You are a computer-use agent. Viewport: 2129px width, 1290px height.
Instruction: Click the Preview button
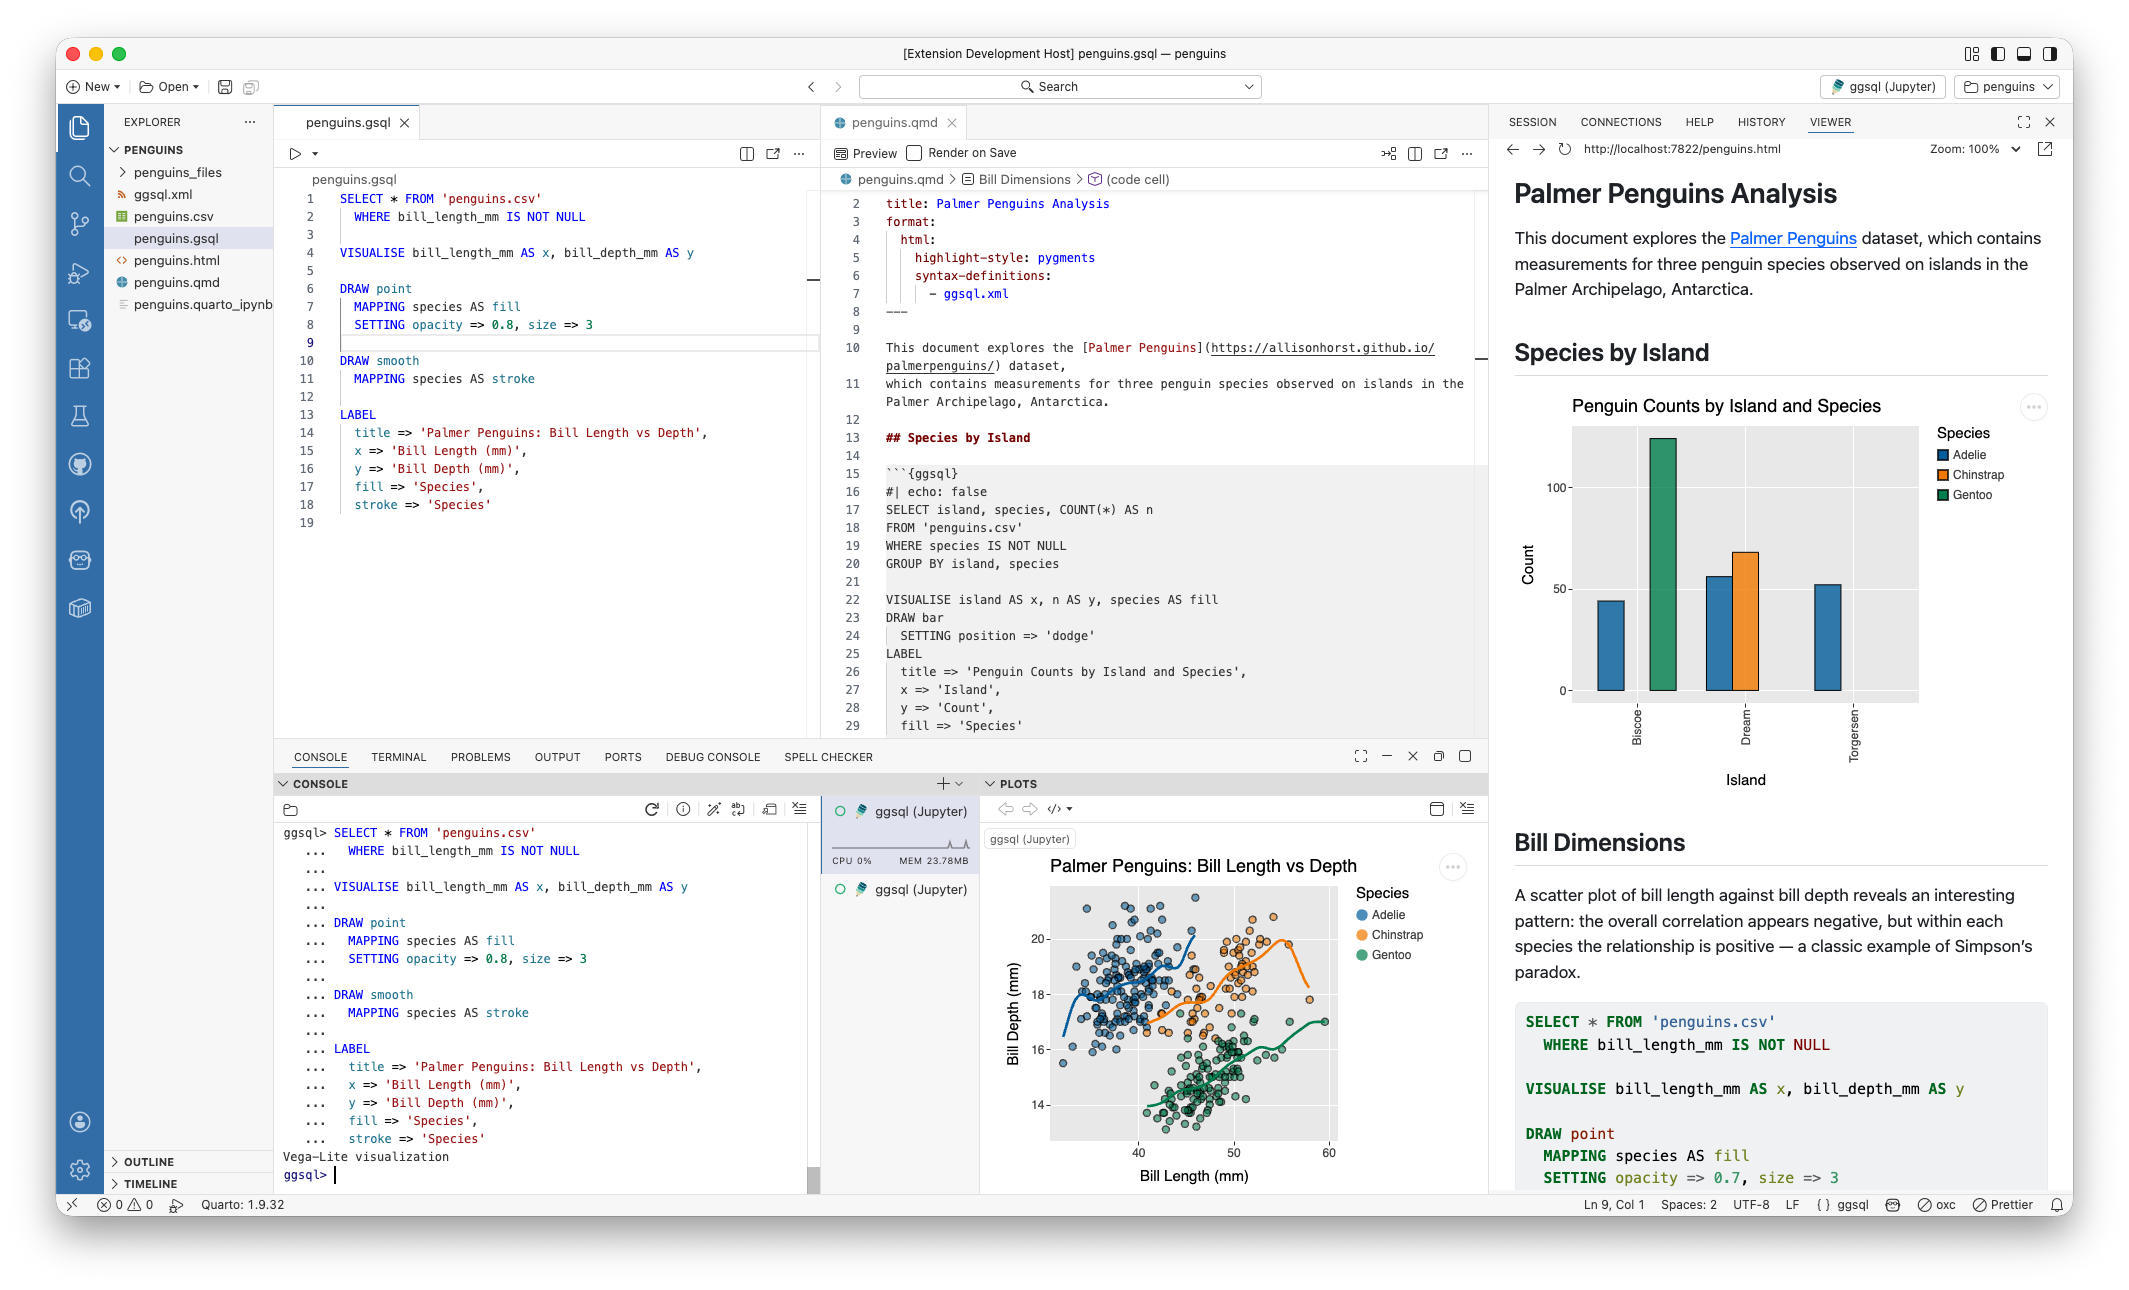coord(866,153)
